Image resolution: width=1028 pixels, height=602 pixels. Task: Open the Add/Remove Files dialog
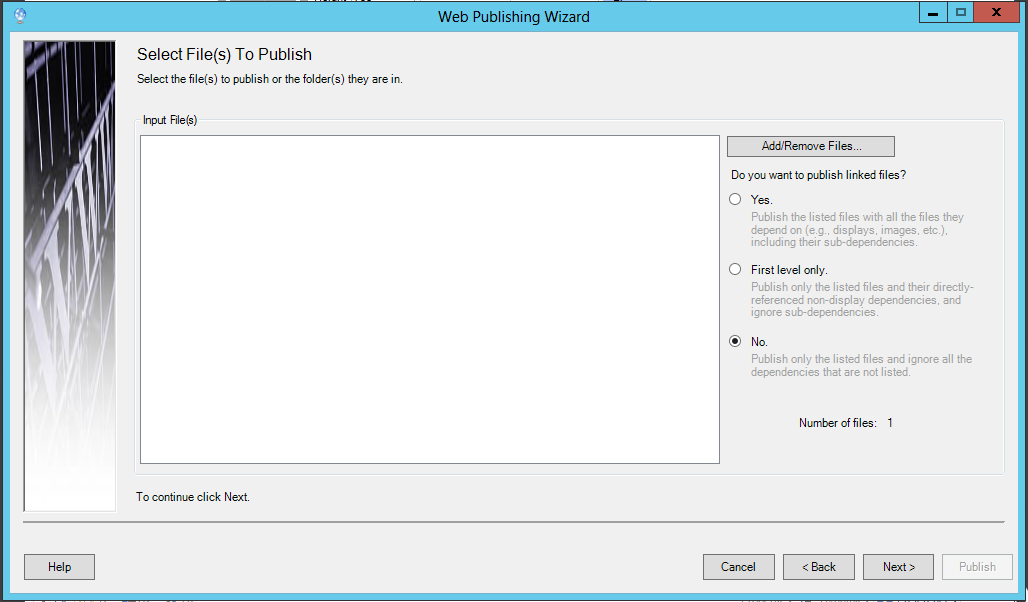click(810, 146)
